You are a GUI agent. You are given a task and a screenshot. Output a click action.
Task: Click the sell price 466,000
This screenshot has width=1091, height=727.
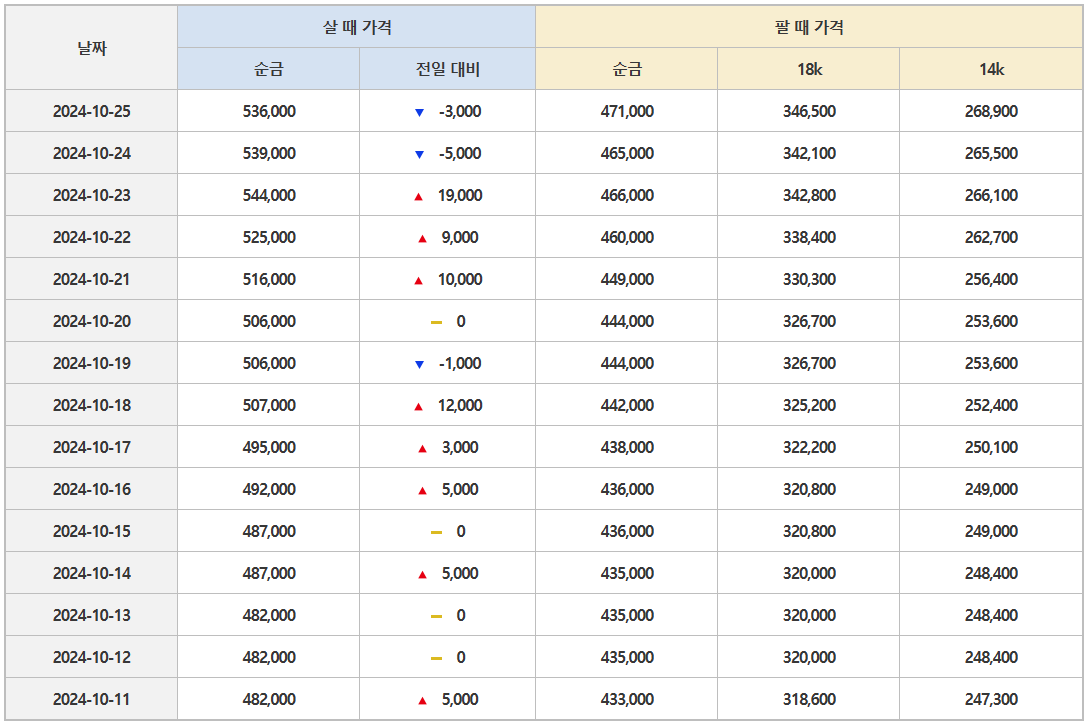click(627, 195)
